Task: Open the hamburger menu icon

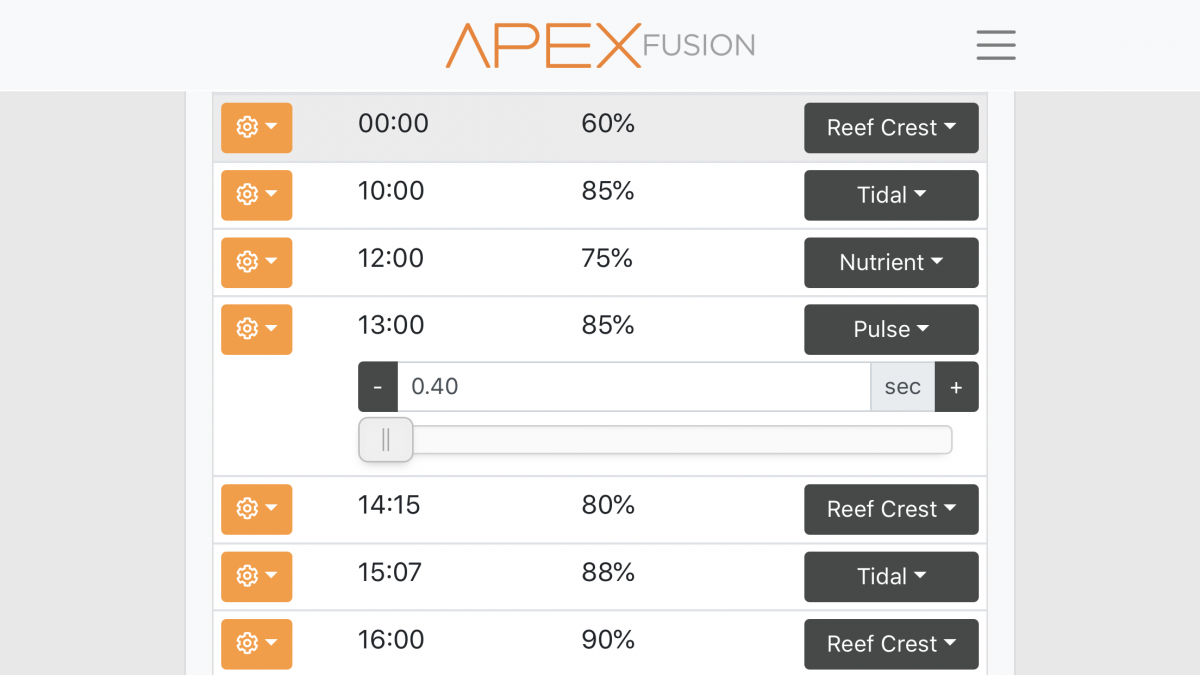Action: point(995,45)
